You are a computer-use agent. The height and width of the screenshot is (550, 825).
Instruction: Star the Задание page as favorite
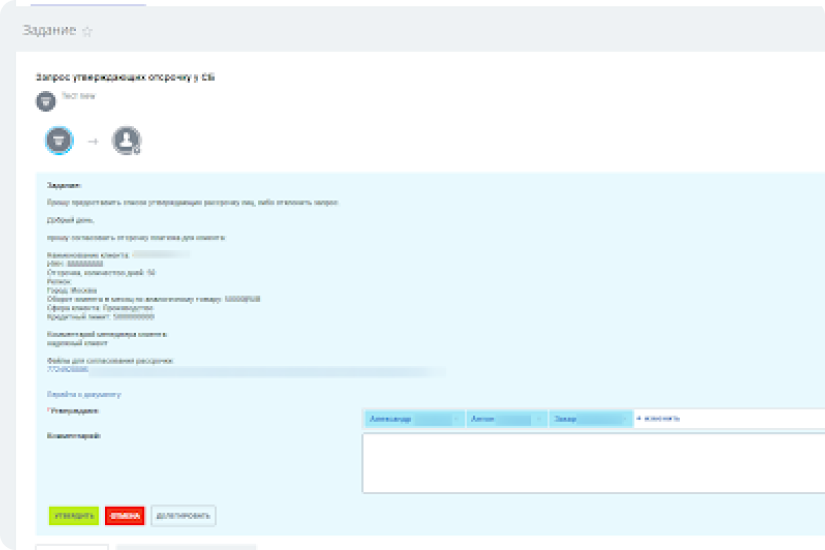(87, 31)
